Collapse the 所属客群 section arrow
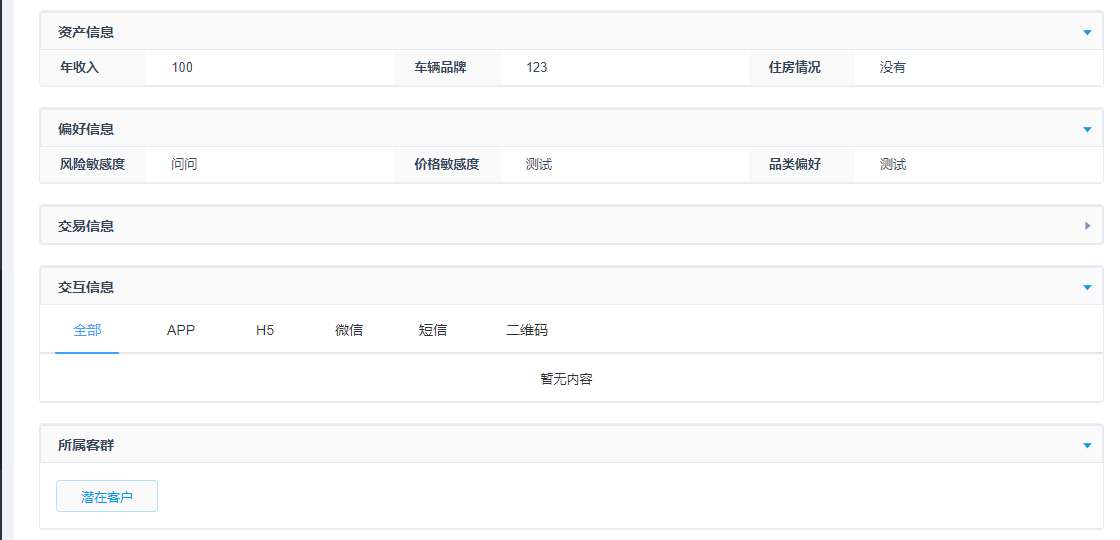The height and width of the screenshot is (540, 1120). tap(1087, 445)
